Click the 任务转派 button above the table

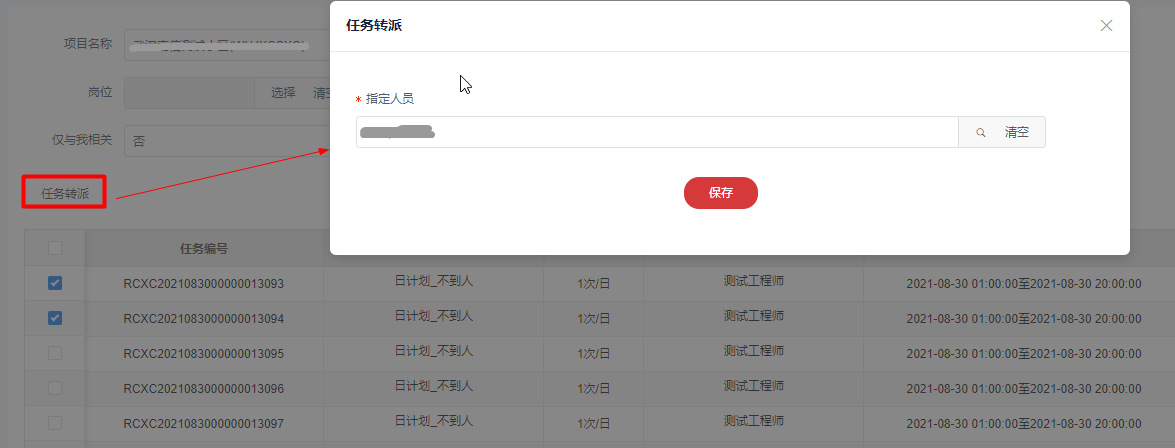pyautogui.click(x=65, y=193)
